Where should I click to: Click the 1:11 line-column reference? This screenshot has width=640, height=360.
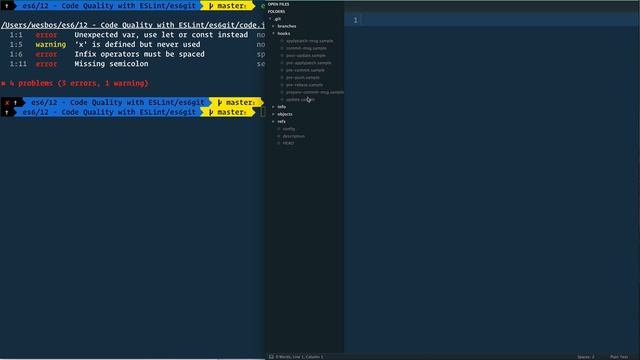click(x=18, y=64)
